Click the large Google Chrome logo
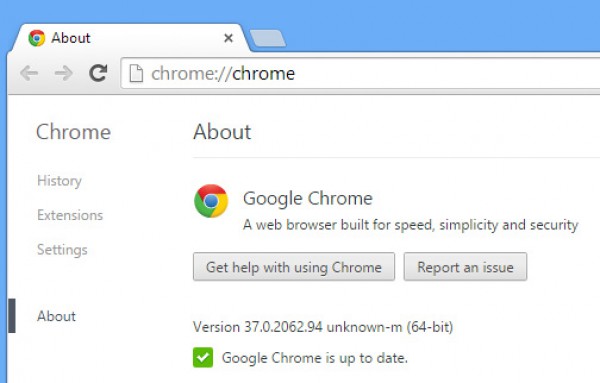This screenshot has width=600, height=383. [211, 201]
